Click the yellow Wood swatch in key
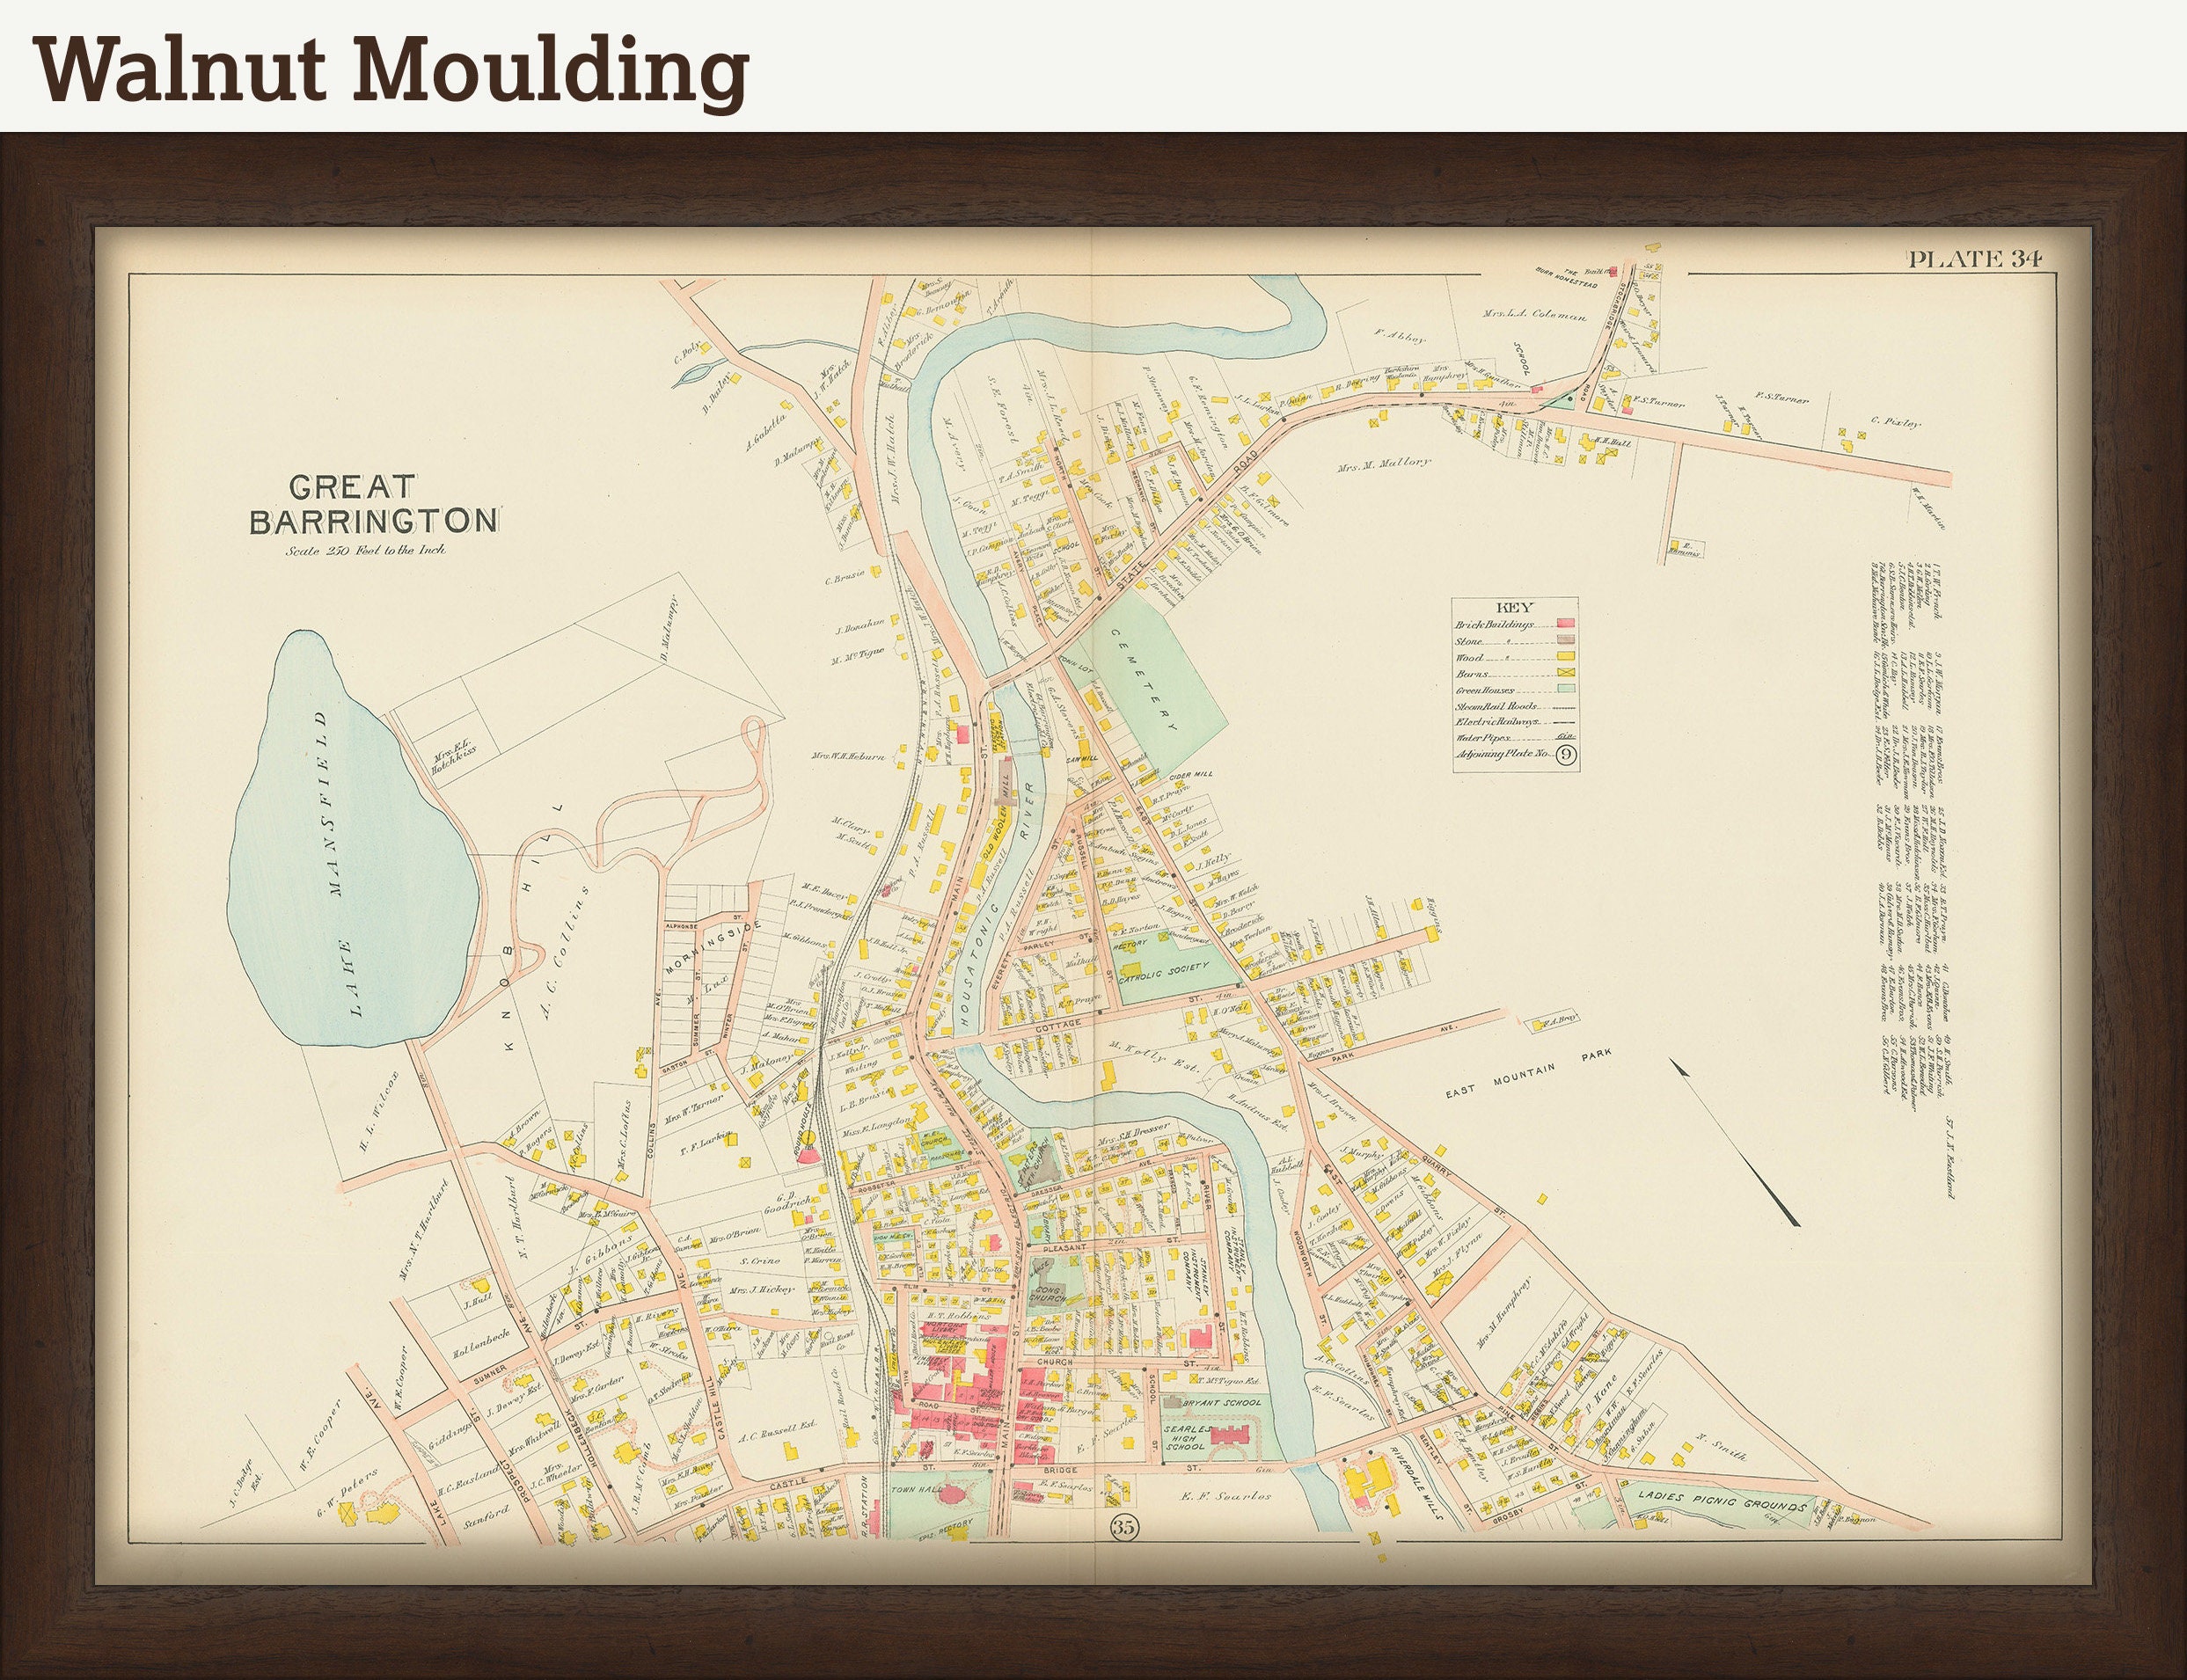The height and width of the screenshot is (1680, 2187). click(1565, 657)
